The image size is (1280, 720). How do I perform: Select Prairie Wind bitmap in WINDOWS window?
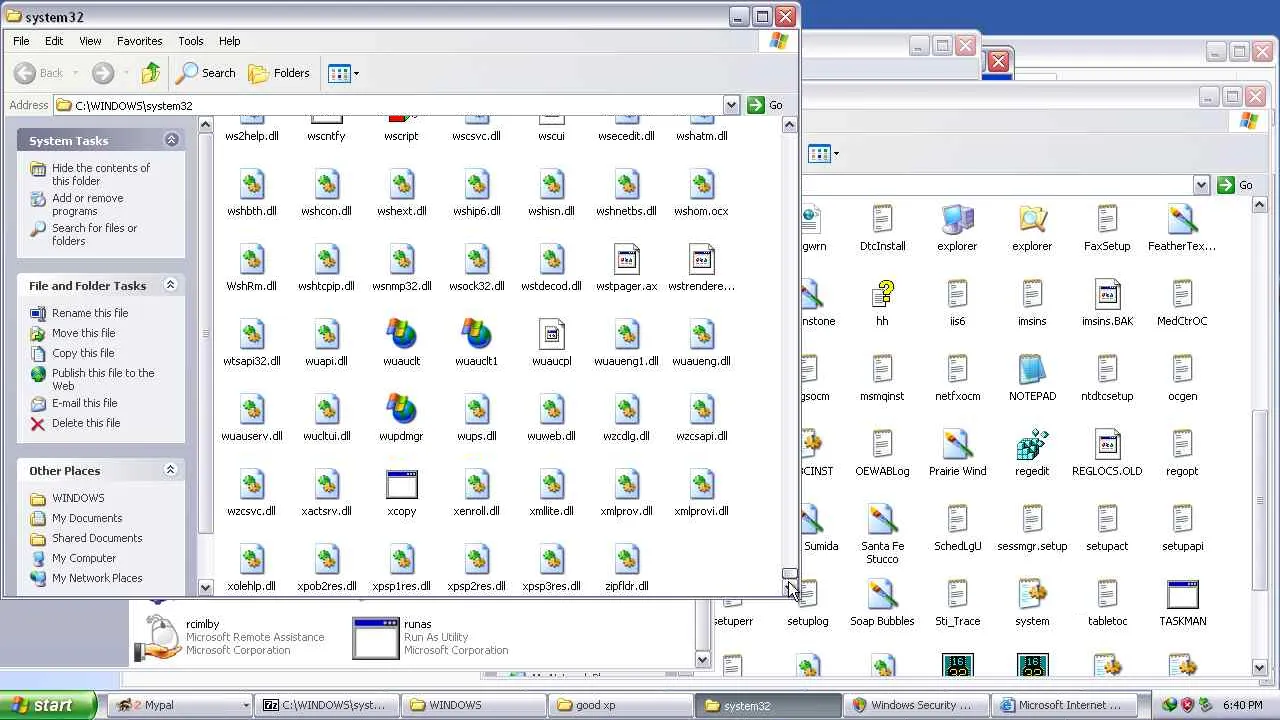click(x=957, y=445)
